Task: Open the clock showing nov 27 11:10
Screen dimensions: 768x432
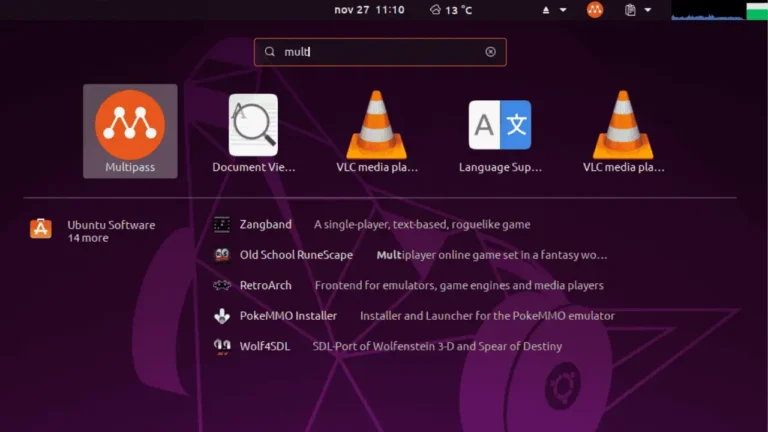Action: tap(369, 10)
